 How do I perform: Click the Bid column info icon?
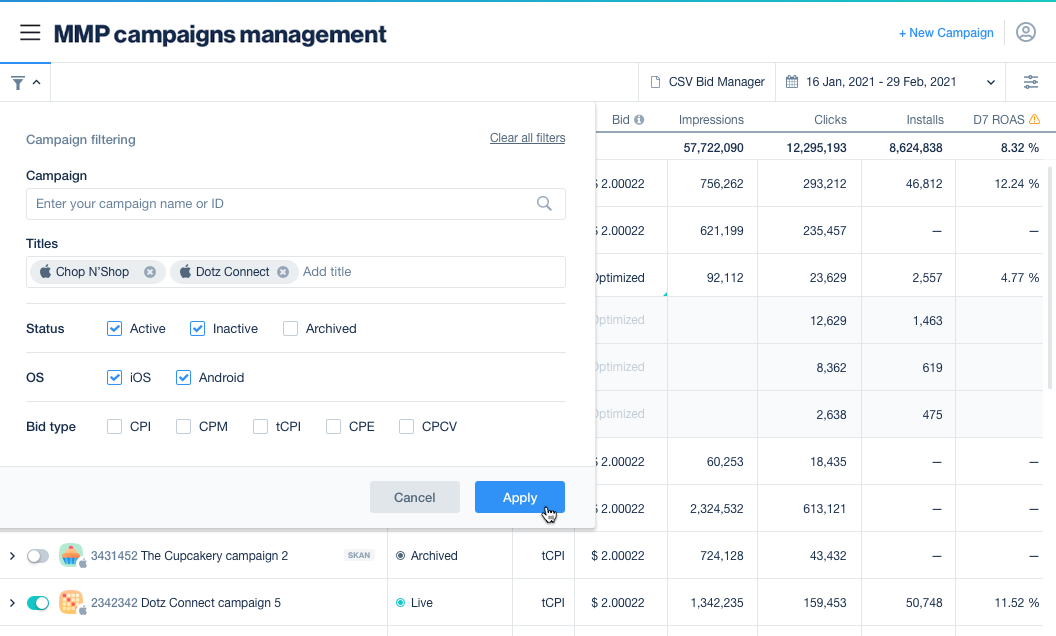click(x=639, y=120)
